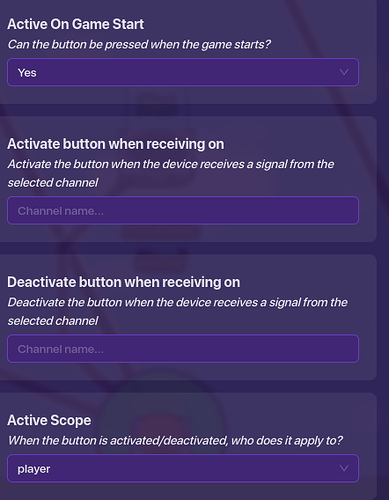
Task: Open the Active On Game Start dropdown
Action: (183, 72)
